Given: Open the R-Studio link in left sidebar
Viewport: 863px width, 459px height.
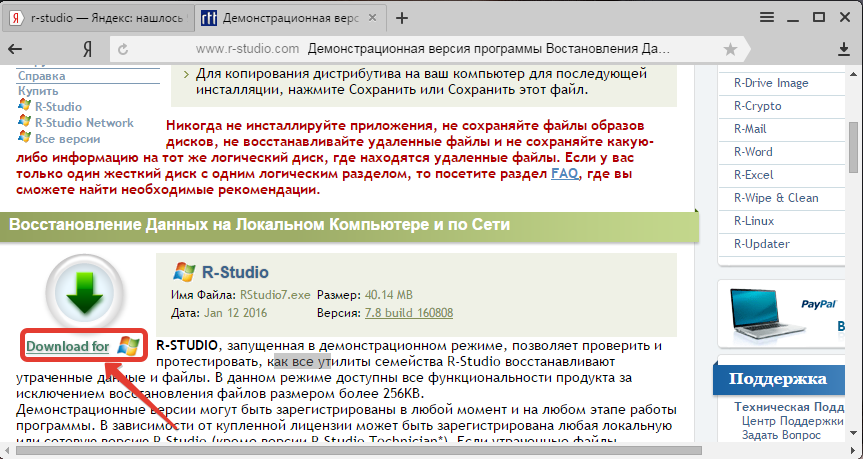Looking at the screenshot, I should click(58, 107).
